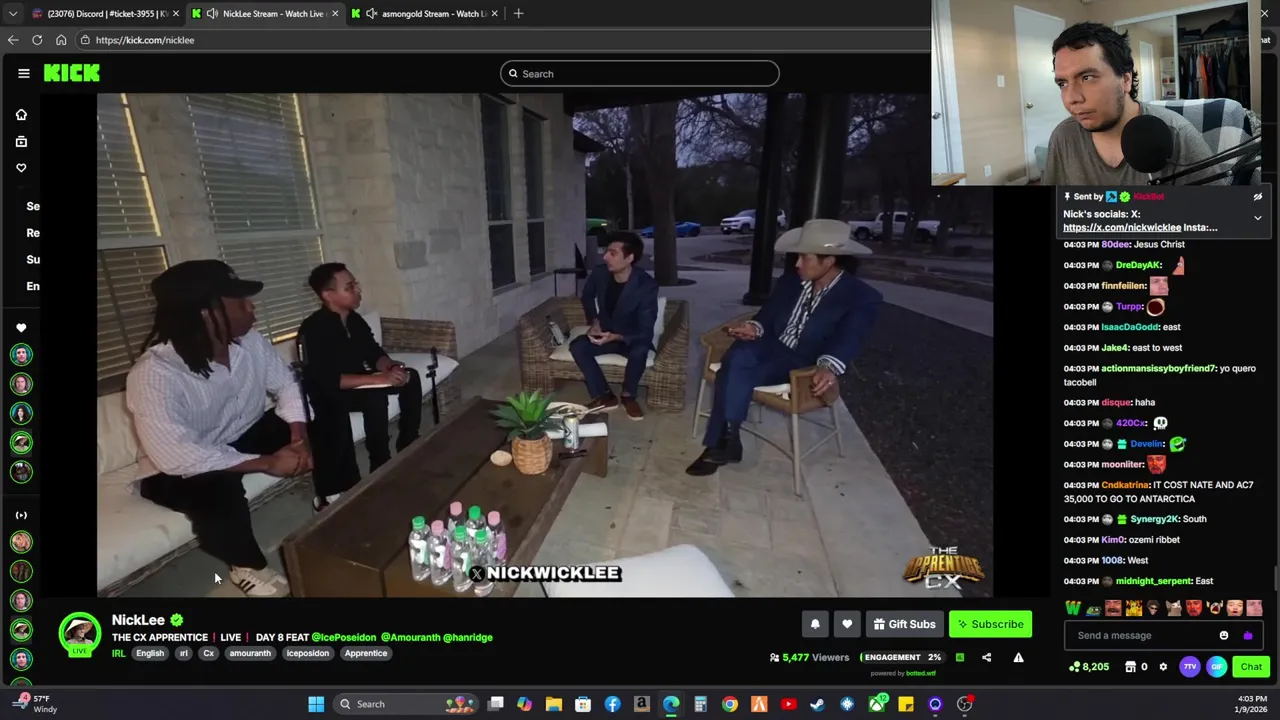Click the green engagement chart icon
This screenshot has width=1280, height=720.
[x=960, y=657]
